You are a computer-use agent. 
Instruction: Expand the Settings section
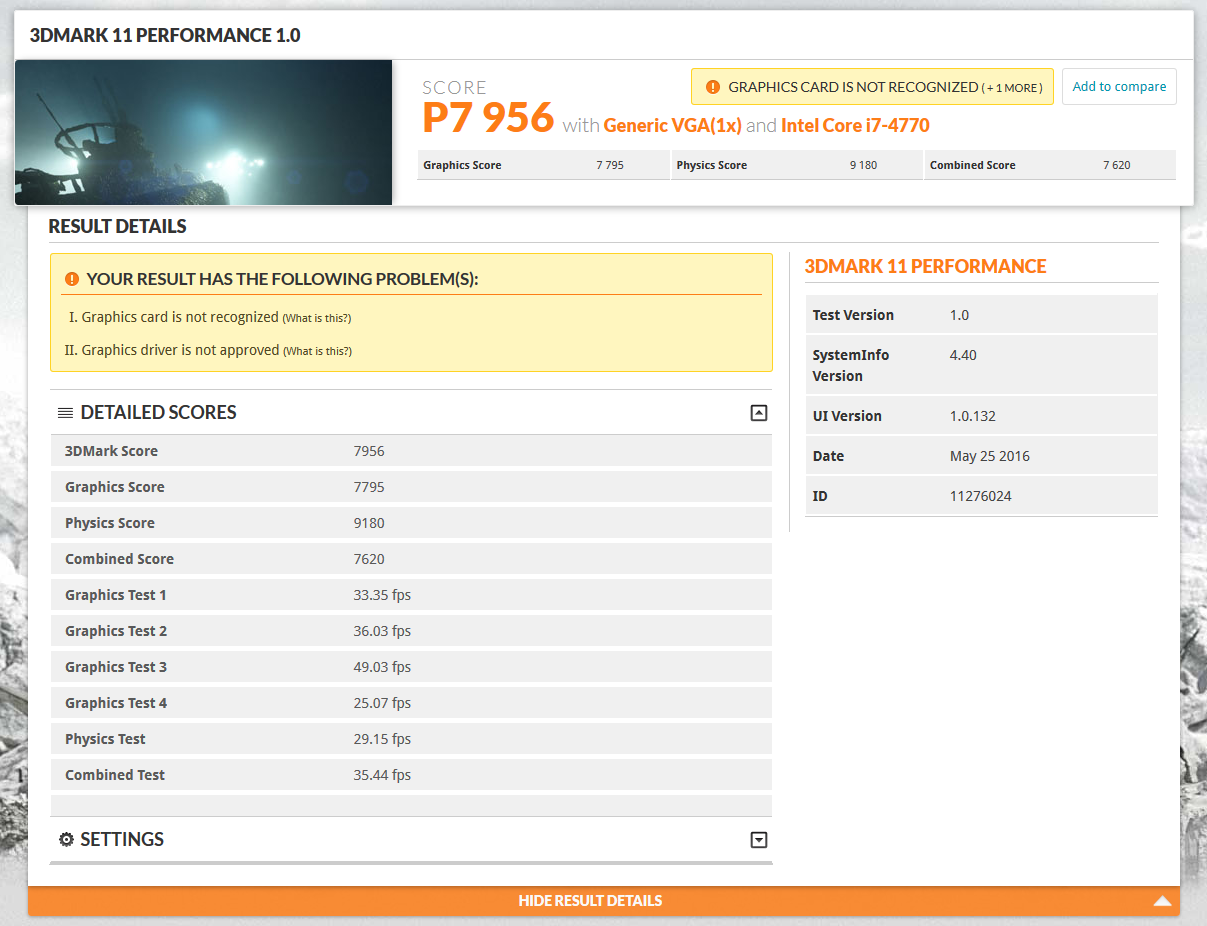(758, 840)
